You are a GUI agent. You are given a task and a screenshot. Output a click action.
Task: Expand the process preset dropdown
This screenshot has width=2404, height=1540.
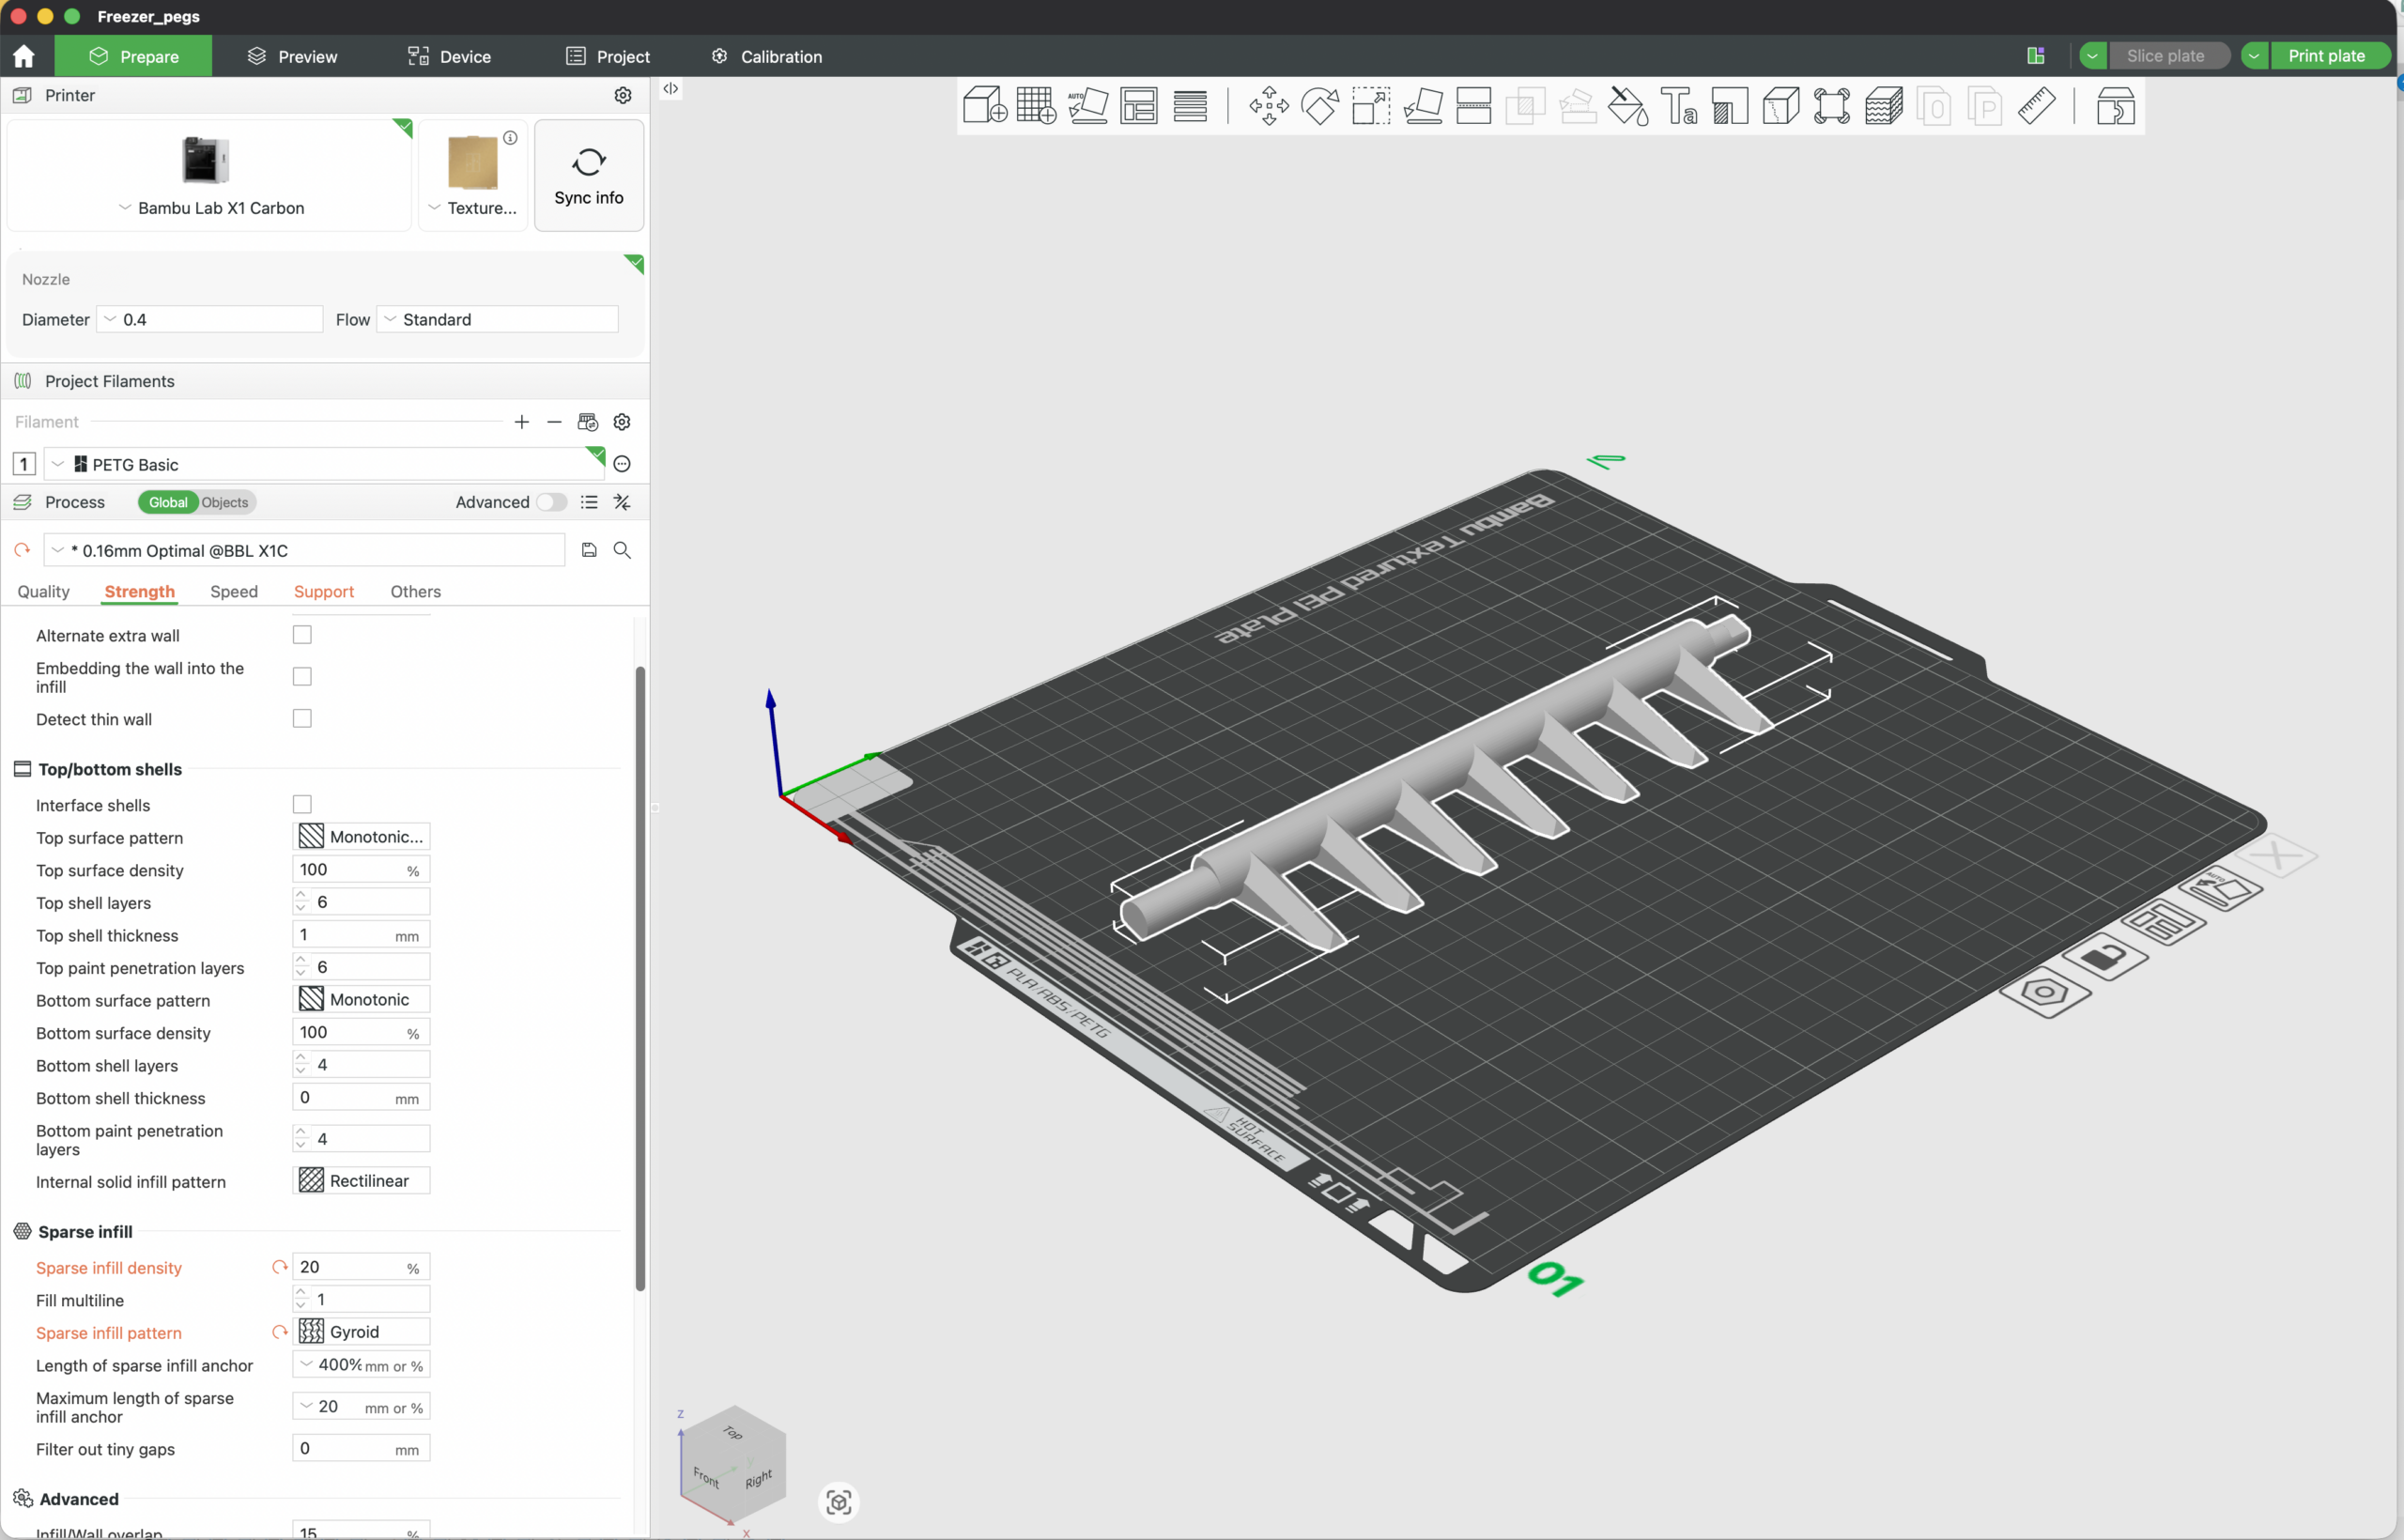point(305,550)
